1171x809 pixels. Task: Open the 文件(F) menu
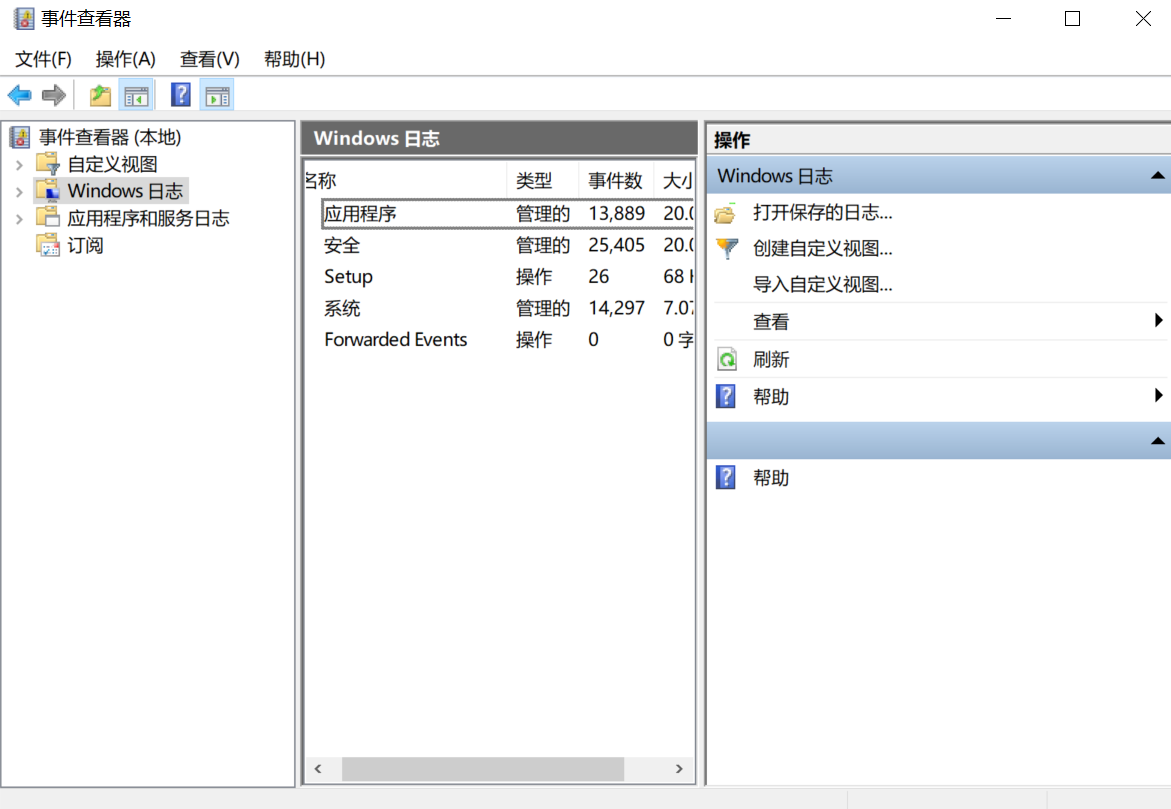(43, 59)
